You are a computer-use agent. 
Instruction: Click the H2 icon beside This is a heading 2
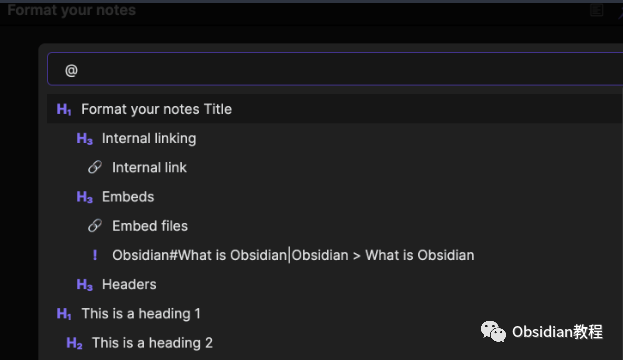point(74,343)
